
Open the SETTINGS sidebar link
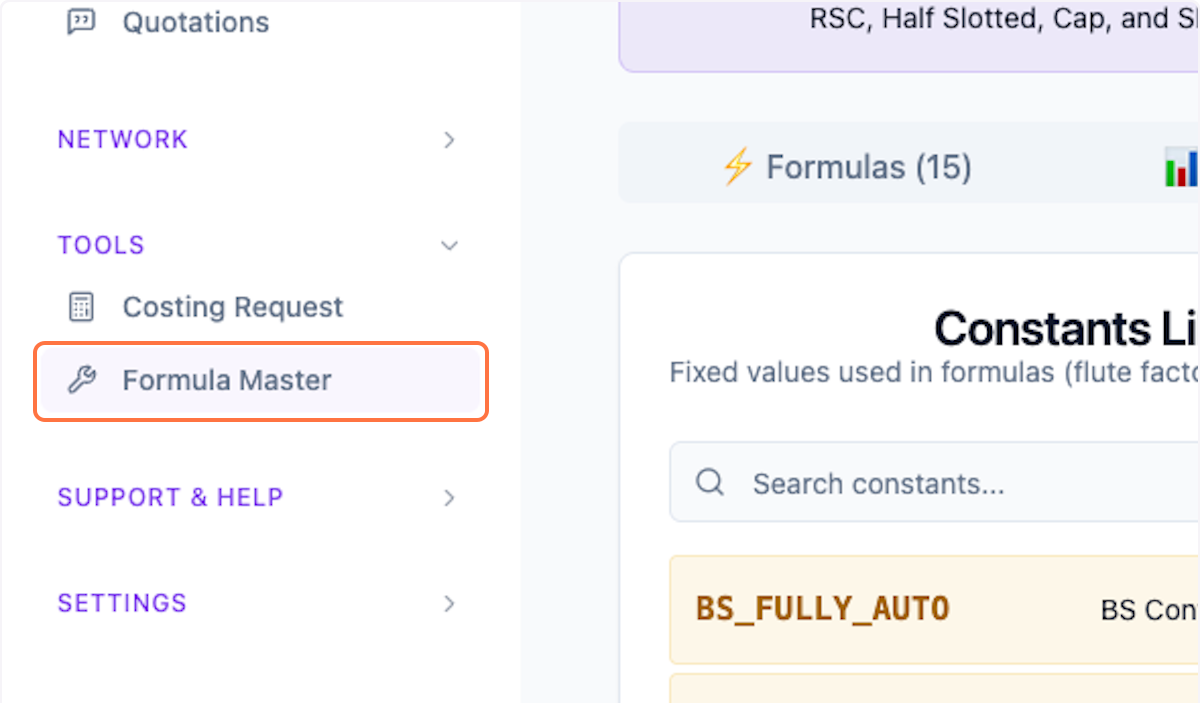121,603
